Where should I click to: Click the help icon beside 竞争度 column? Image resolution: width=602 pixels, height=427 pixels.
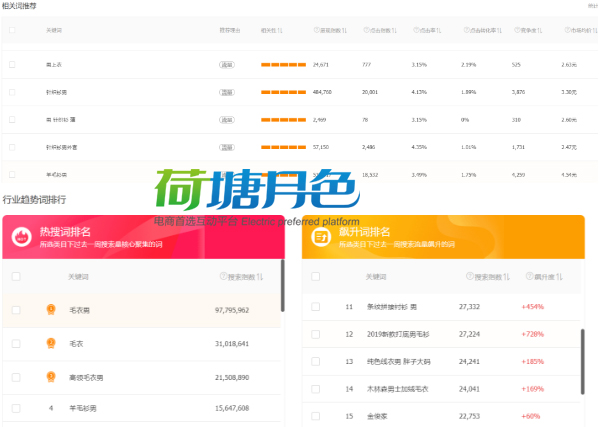pos(517,30)
